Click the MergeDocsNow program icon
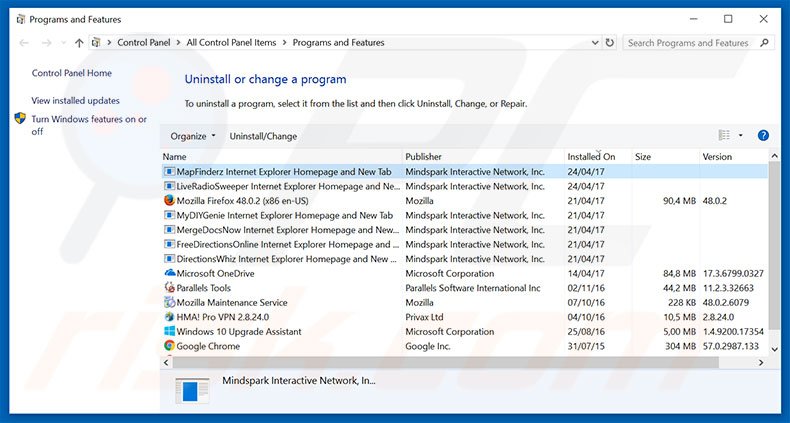The height and width of the screenshot is (423, 790). [x=169, y=230]
